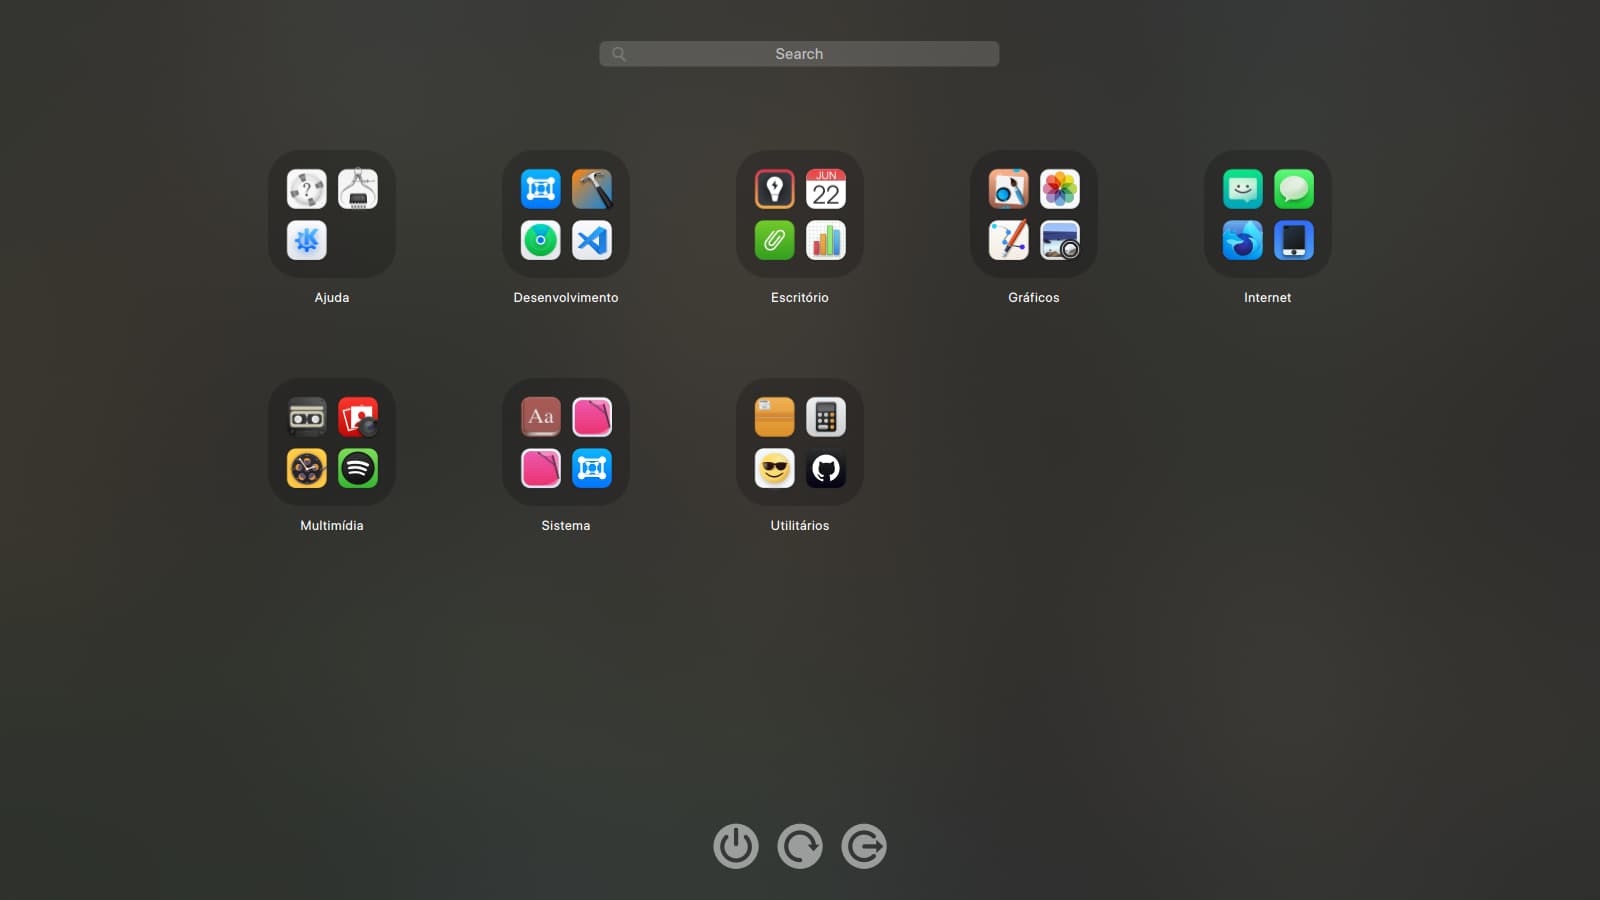Viewport: 1600px width, 900px height.
Task: Click the Sistema folder label
Action: coord(566,526)
